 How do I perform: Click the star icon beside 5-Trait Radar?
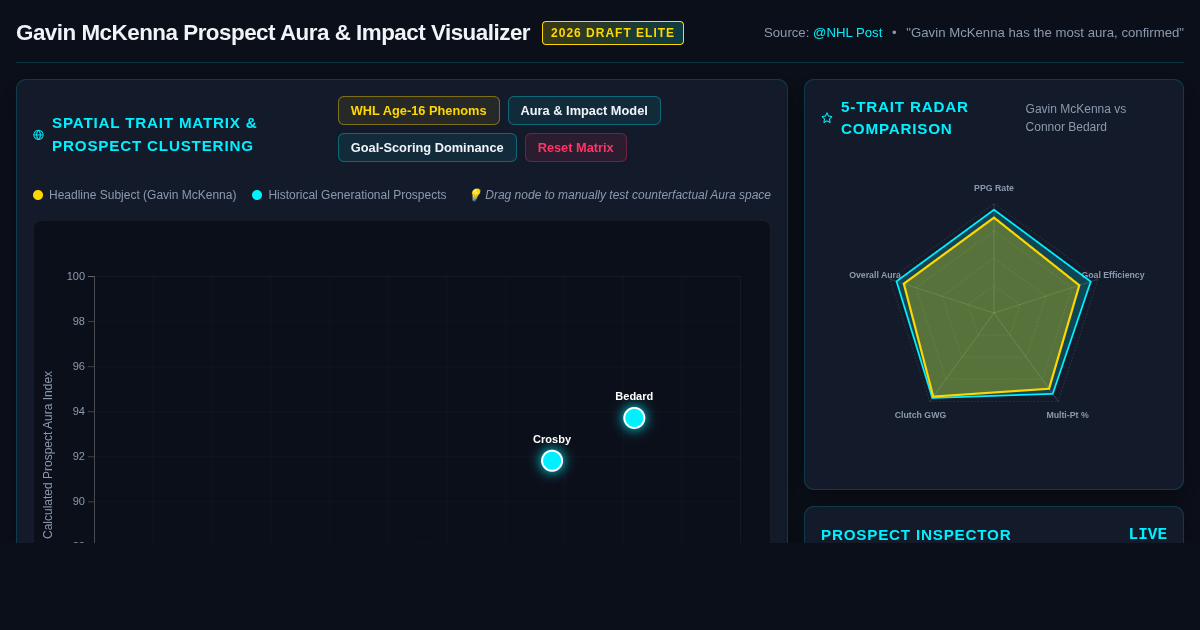pyautogui.click(x=827, y=118)
